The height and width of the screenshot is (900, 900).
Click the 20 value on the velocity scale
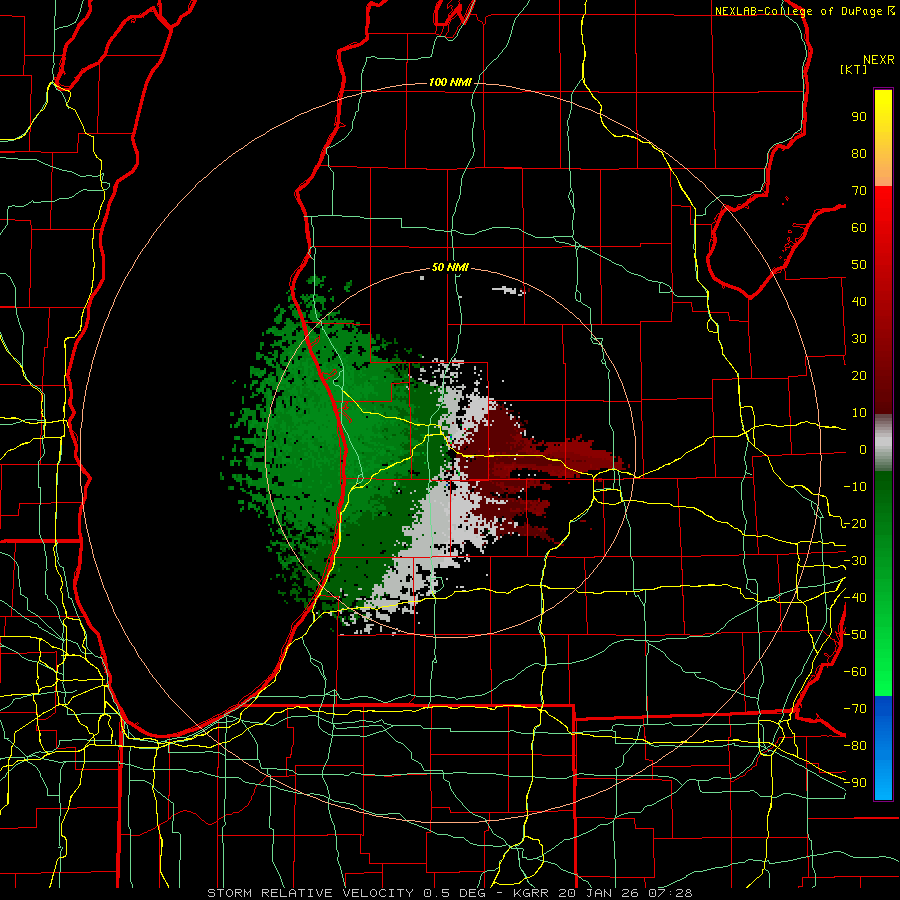[x=859, y=376]
